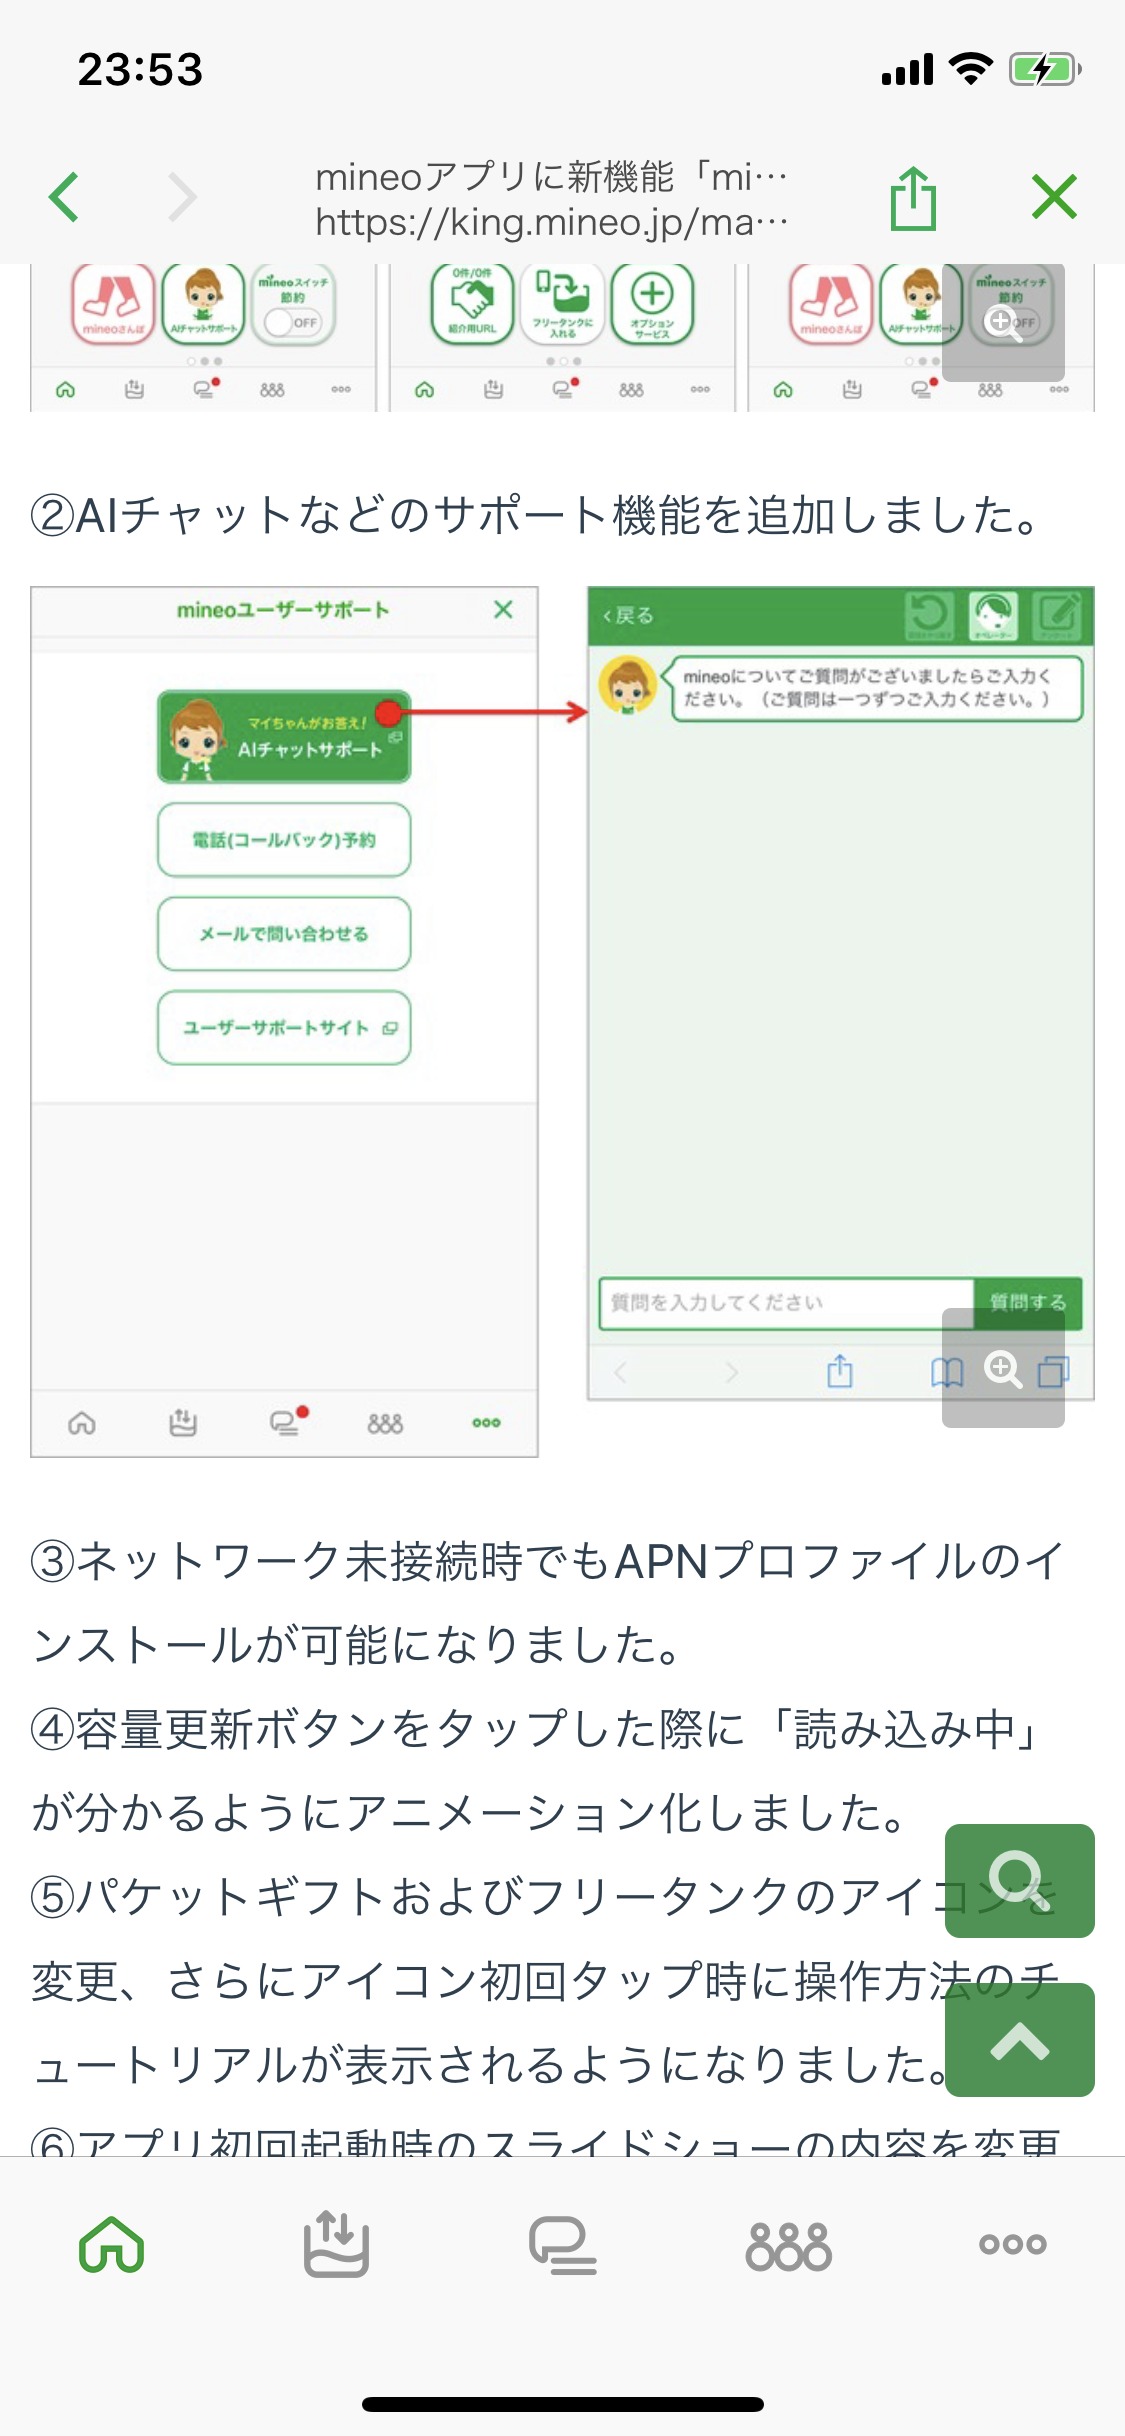Screen dimensions: 1125x2436
Task: Open the share sheet icon
Action: [913, 198]
